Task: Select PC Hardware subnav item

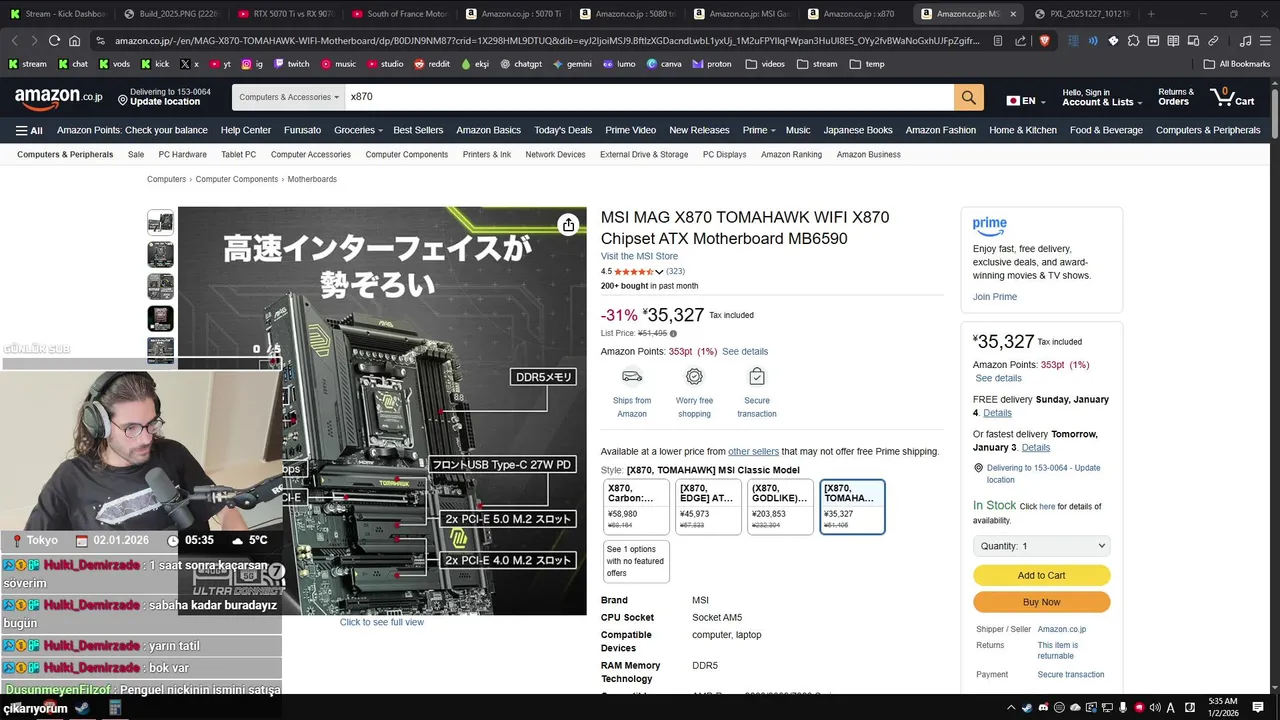Action: point(182,155)
